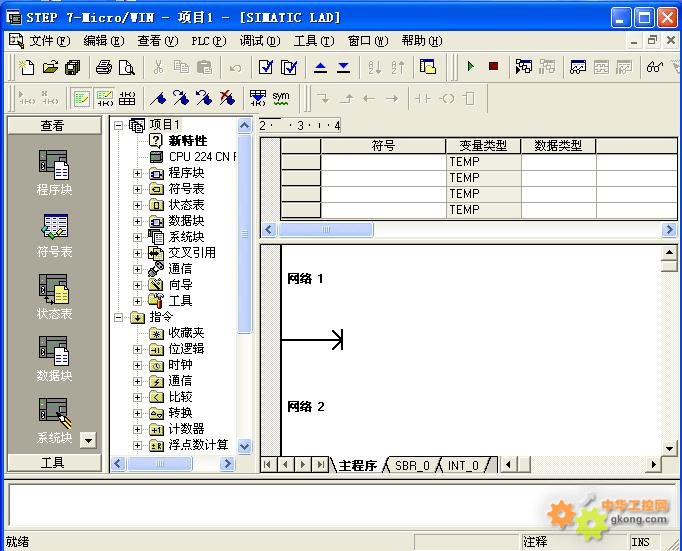The height and width of the screenshot is (551, 682).
Task: Download to PLC with down-arrow icon
Action: point(344,67)
